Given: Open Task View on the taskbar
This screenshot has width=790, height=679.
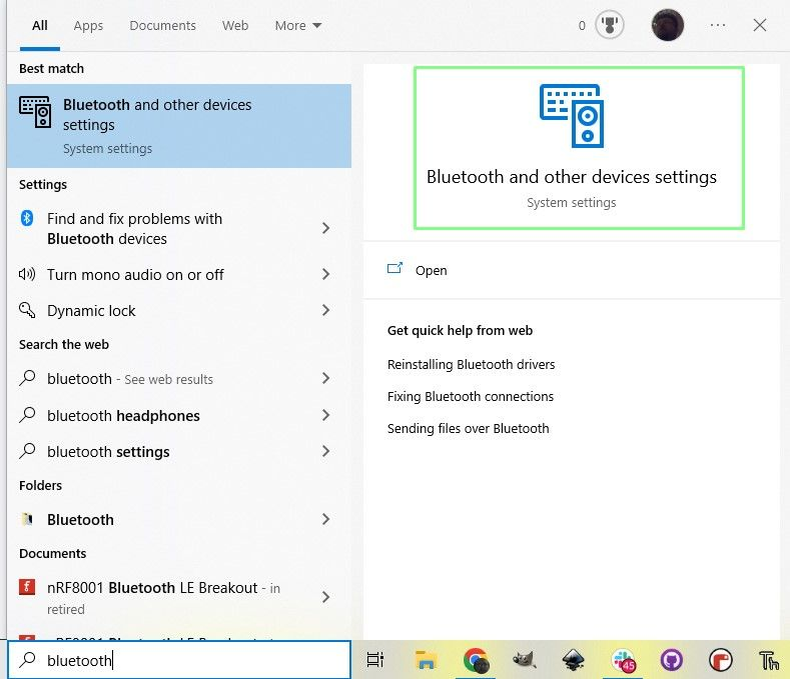Looking at the screenshot, I should click(x=375, y=660).
